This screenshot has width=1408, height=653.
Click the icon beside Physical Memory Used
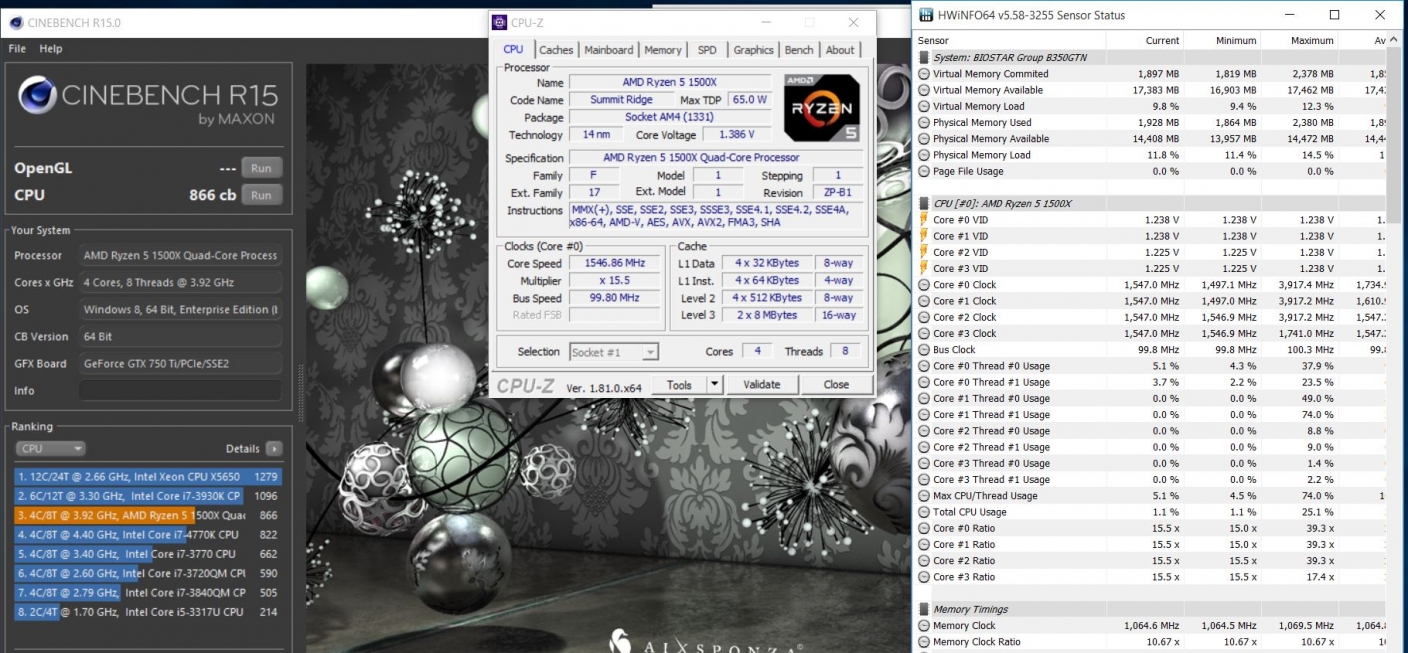(924, 122)
